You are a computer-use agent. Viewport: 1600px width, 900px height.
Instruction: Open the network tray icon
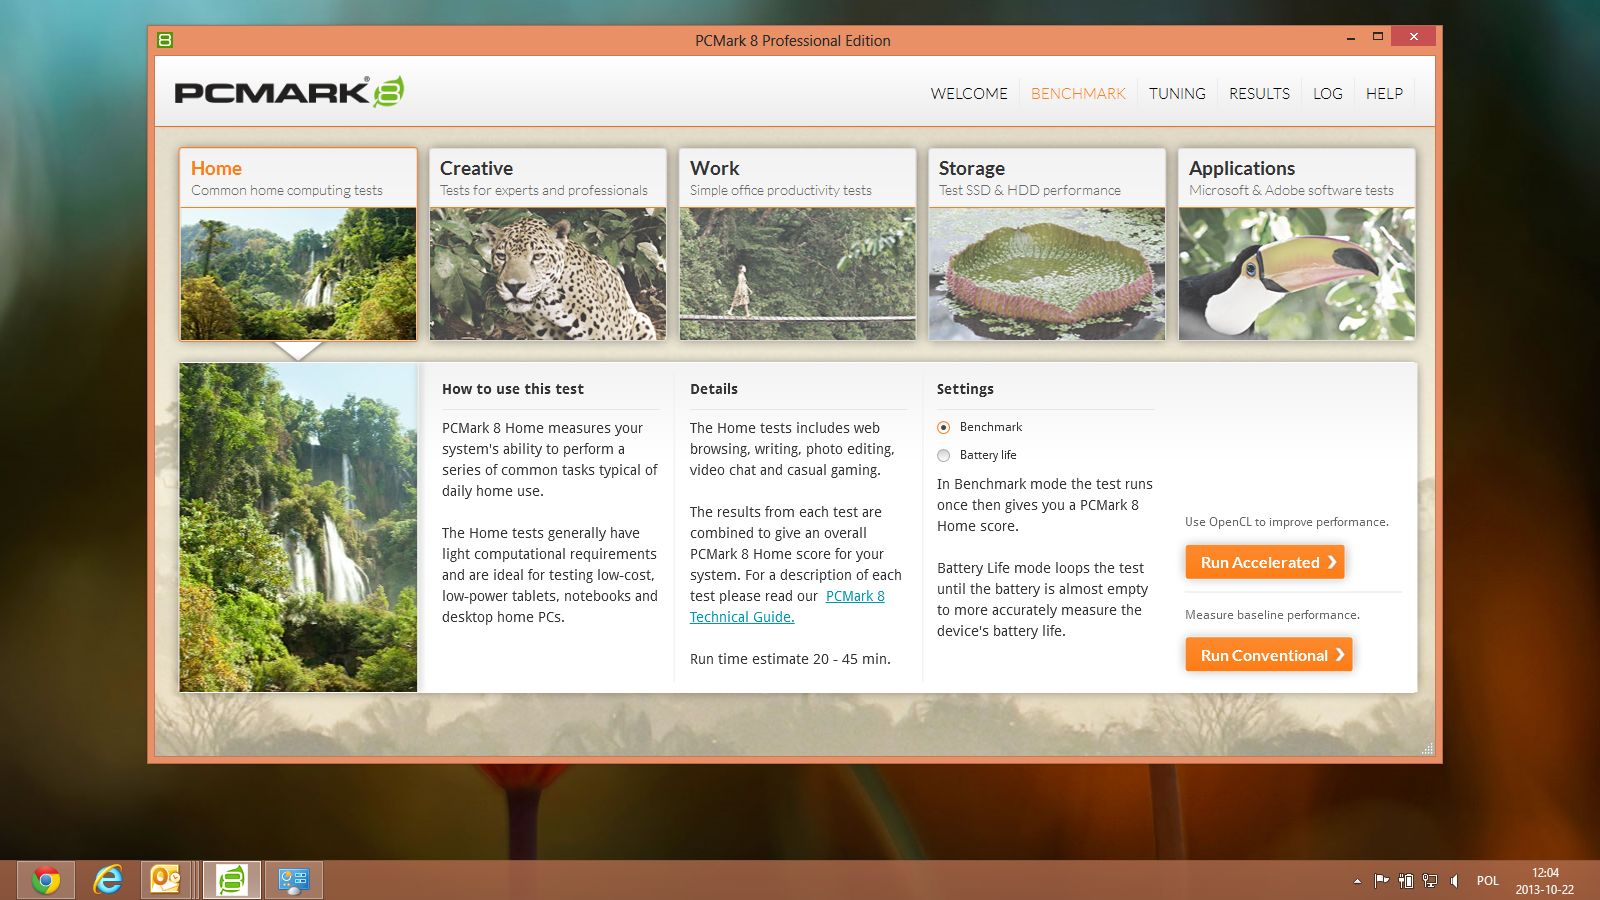1430,881
